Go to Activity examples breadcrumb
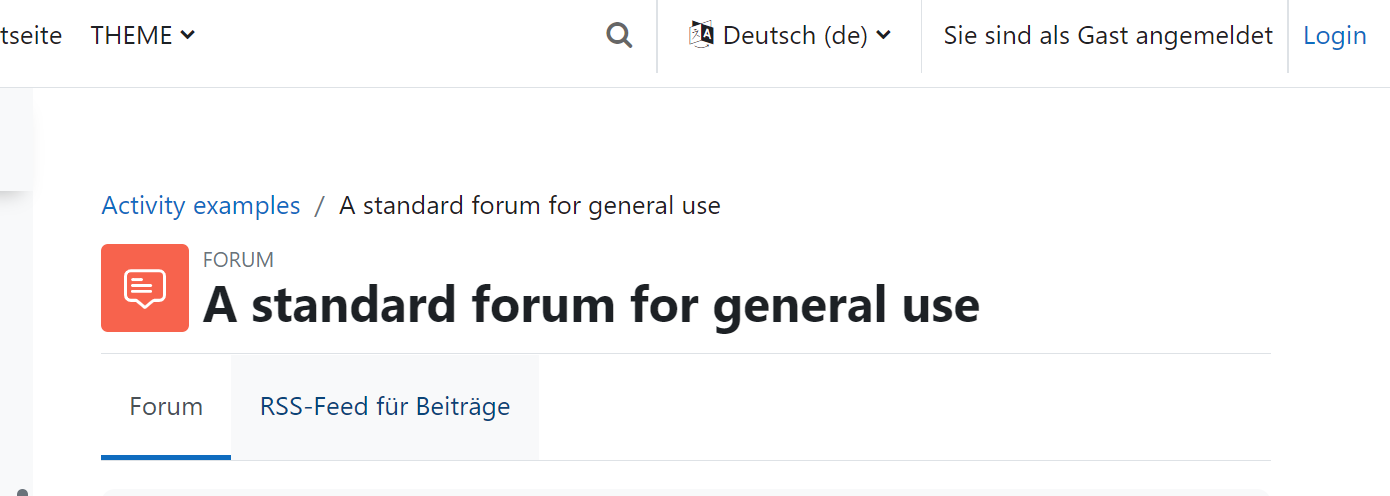Screen dimensions: 1390x496 click(x=201, y=206)
